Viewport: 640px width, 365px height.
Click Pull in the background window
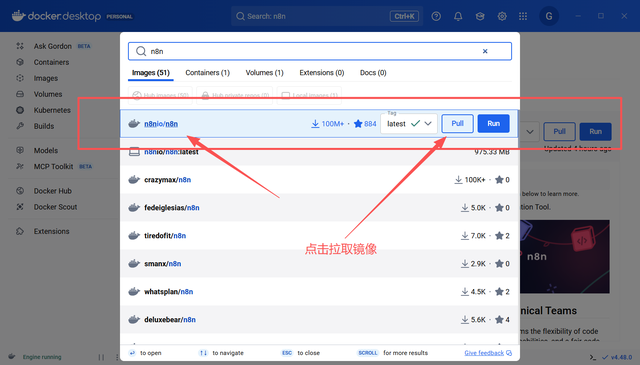click(559, 131)
